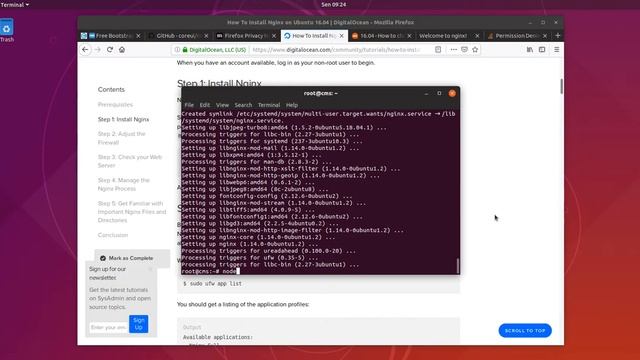Viewport: 640px width, 360px height.
Task: Close the Firefox Privacy tab
Action: [274, 36]
